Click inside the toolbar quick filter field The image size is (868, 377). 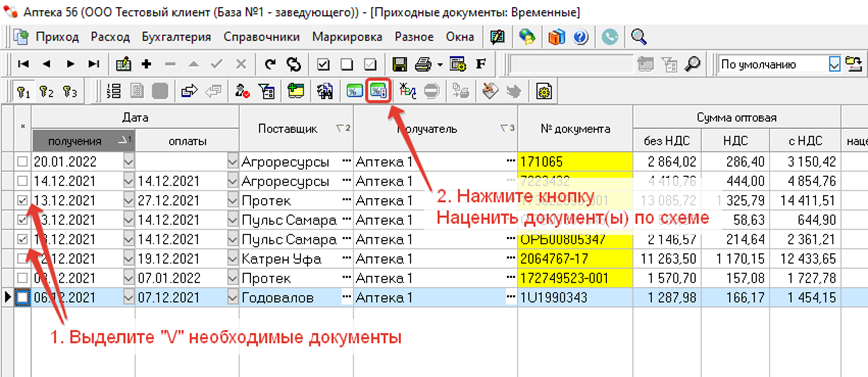pyautogui.click(x=571, y=64)
